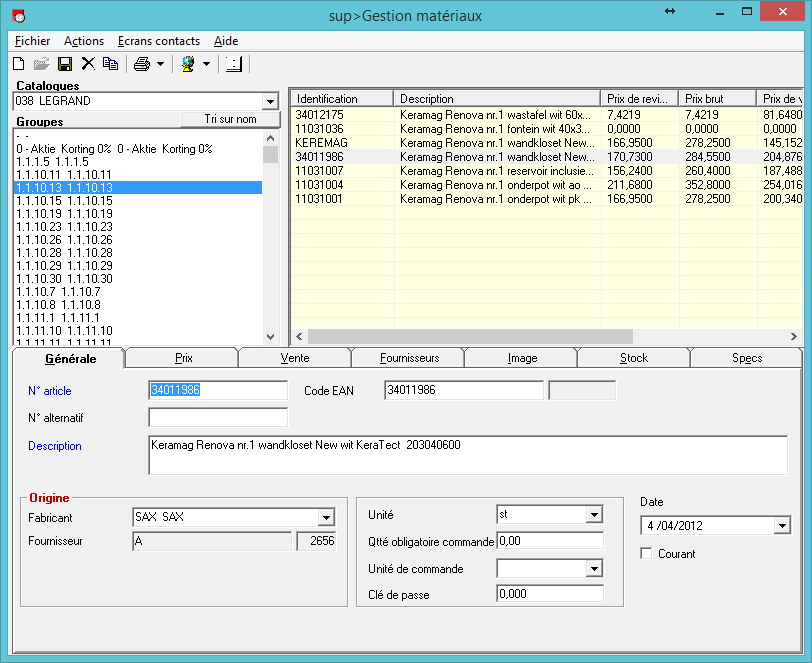812x663 pixels.
Task: Select group 1.1.10.15 in Groupes list
Action: (138, 200)
